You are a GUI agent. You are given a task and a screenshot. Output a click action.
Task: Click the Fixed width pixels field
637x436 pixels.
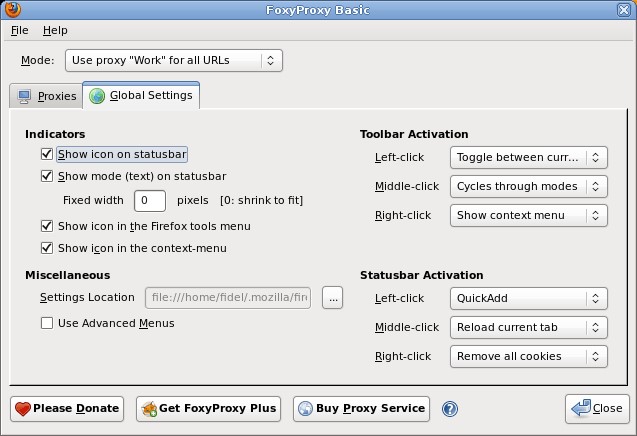150,201
